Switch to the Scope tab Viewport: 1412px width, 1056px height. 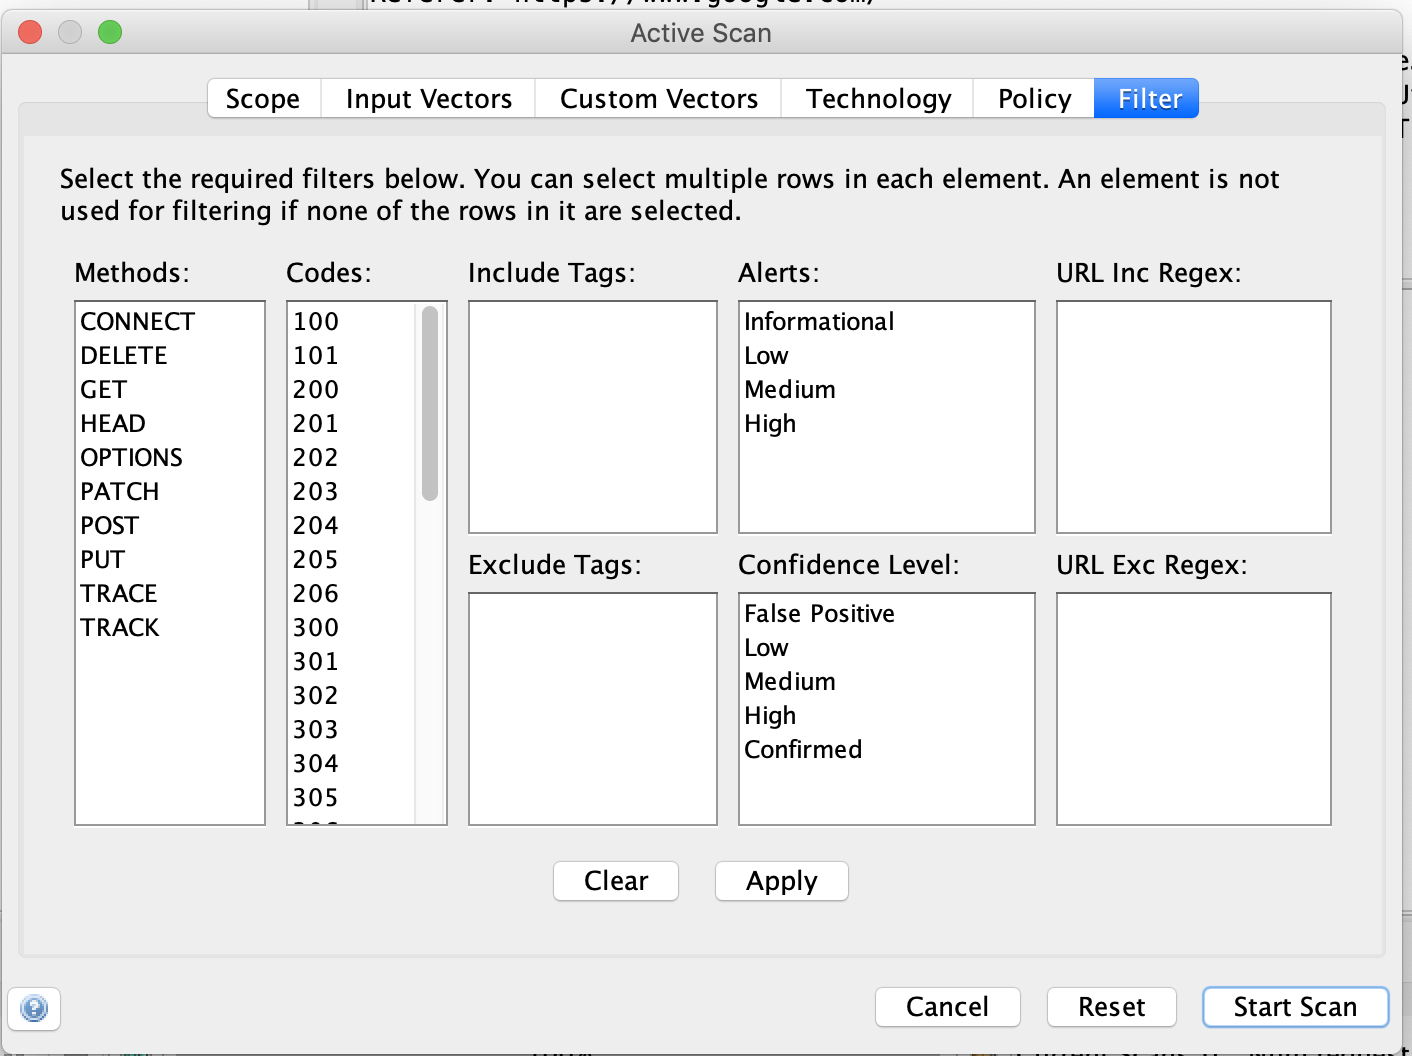pos(263,98)
